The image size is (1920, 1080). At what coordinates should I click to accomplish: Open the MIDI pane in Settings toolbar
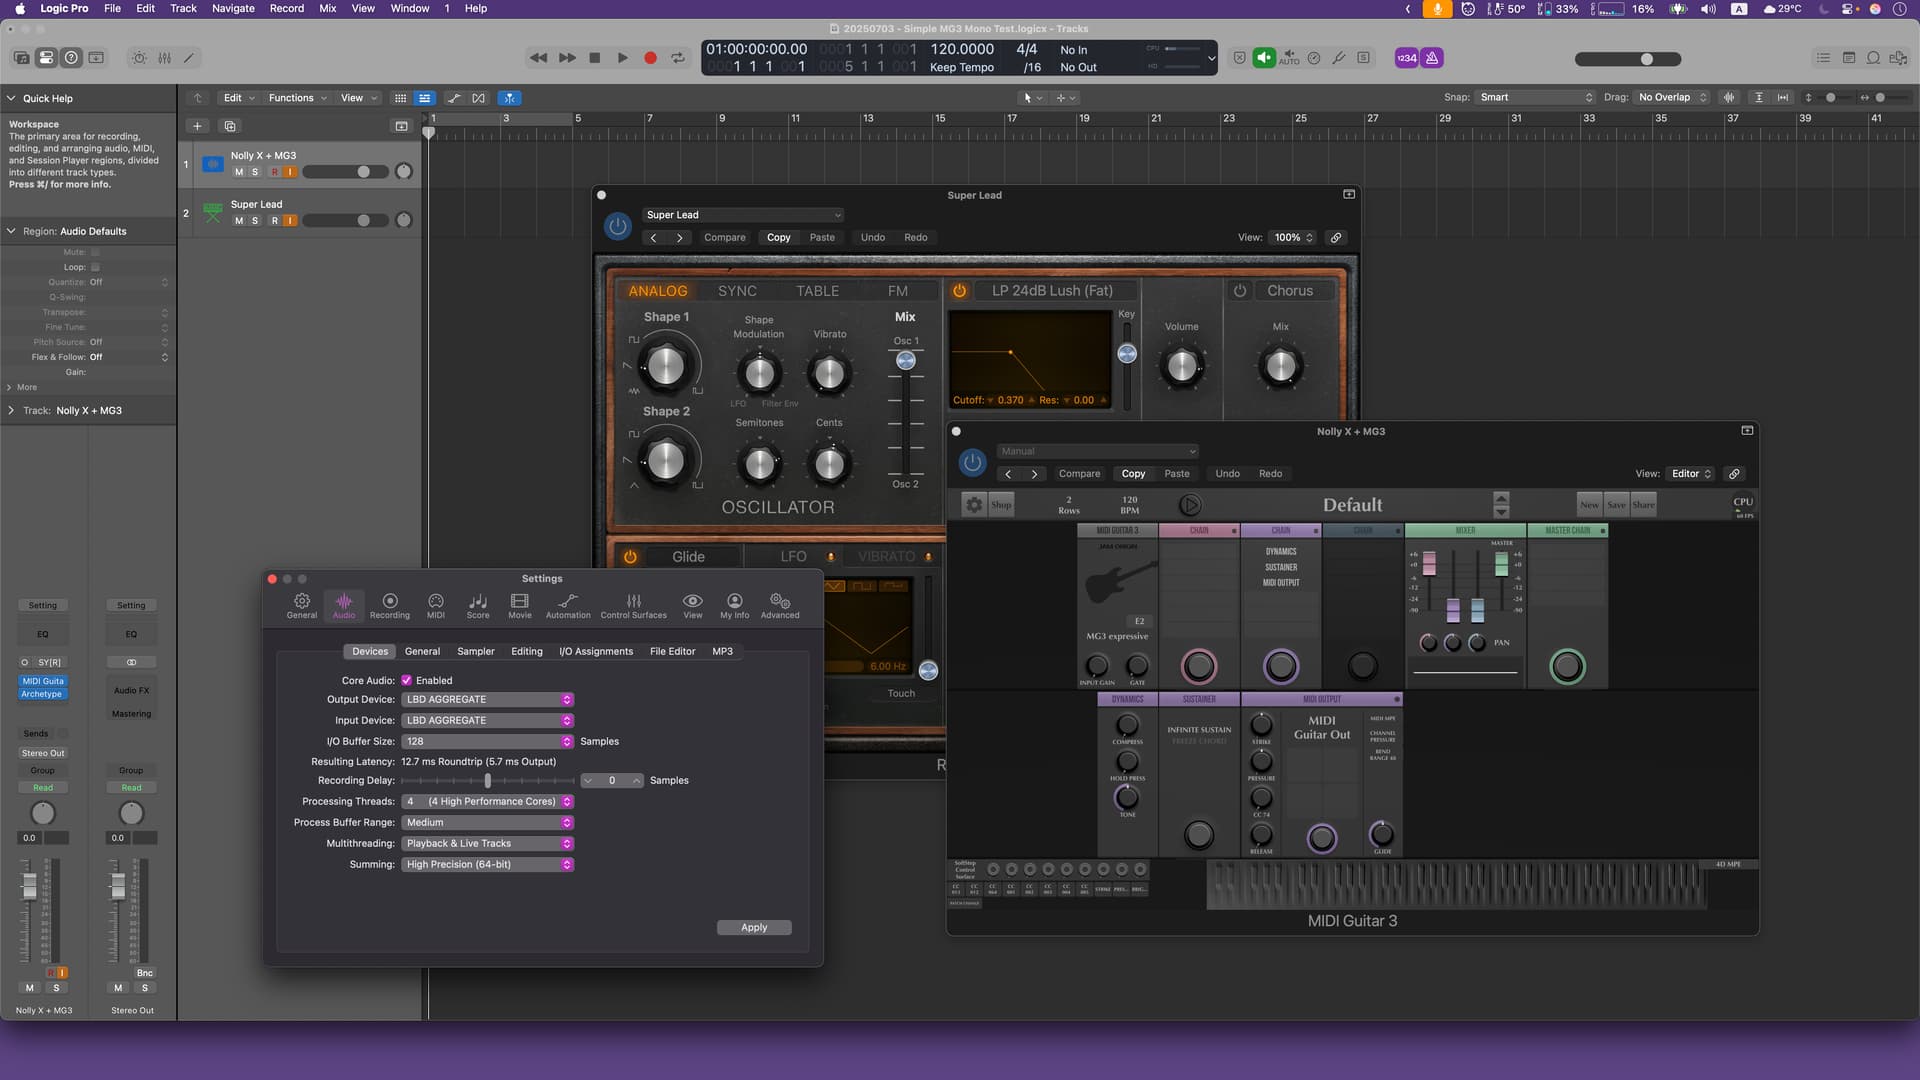(436, 605)
